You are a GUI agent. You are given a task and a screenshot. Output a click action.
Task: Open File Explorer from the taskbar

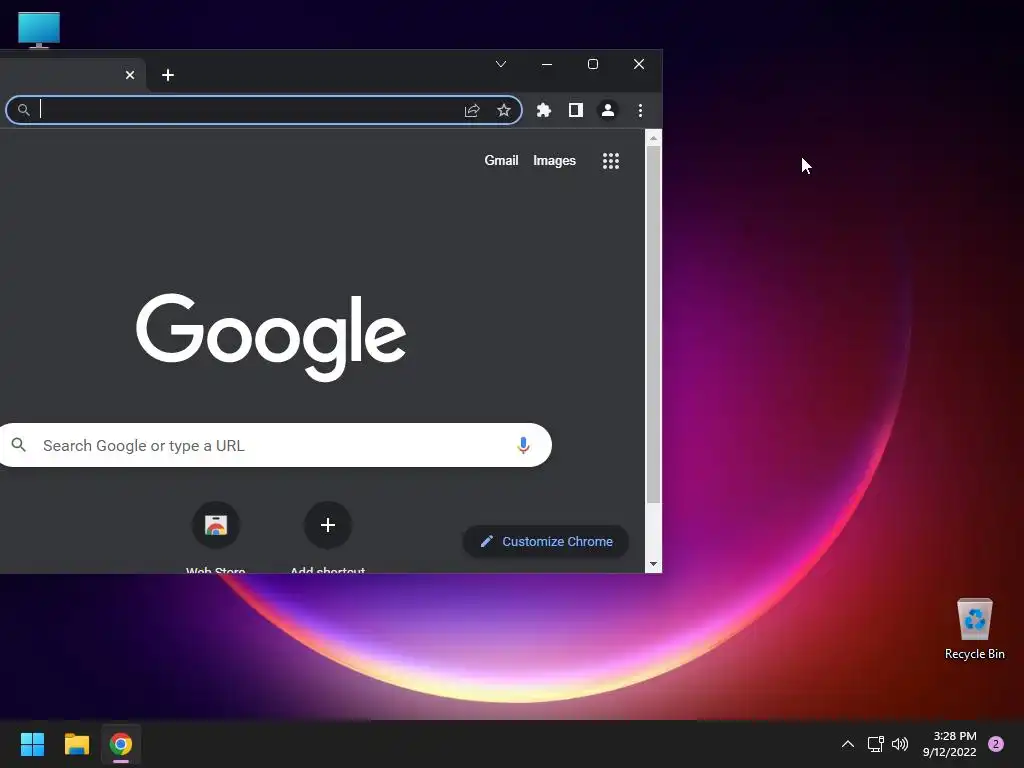tap(76, 744)
